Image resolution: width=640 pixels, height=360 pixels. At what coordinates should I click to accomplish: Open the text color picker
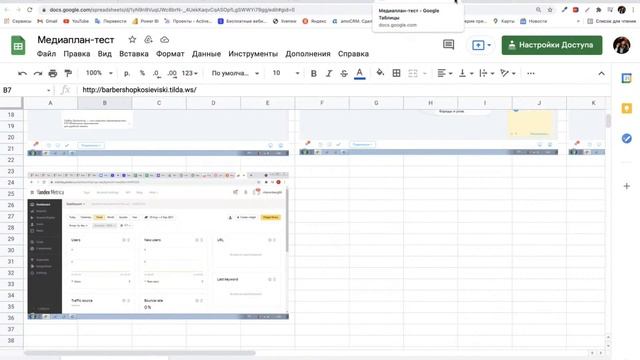(x=360, y=73)
